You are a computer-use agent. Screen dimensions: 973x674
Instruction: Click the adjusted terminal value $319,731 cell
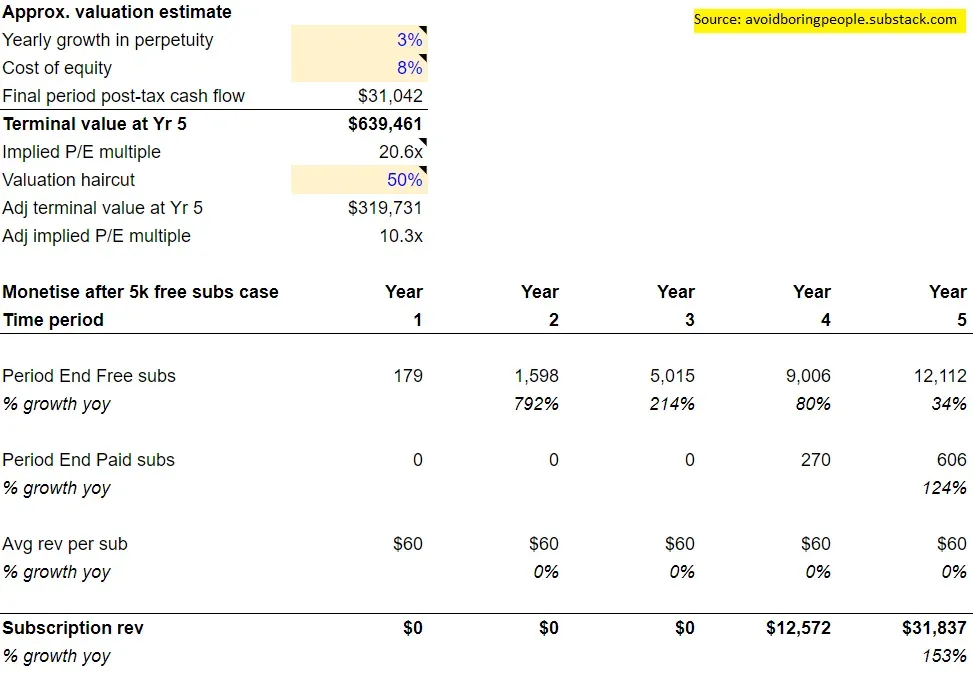pyautogui.click(x=385, y=208)
